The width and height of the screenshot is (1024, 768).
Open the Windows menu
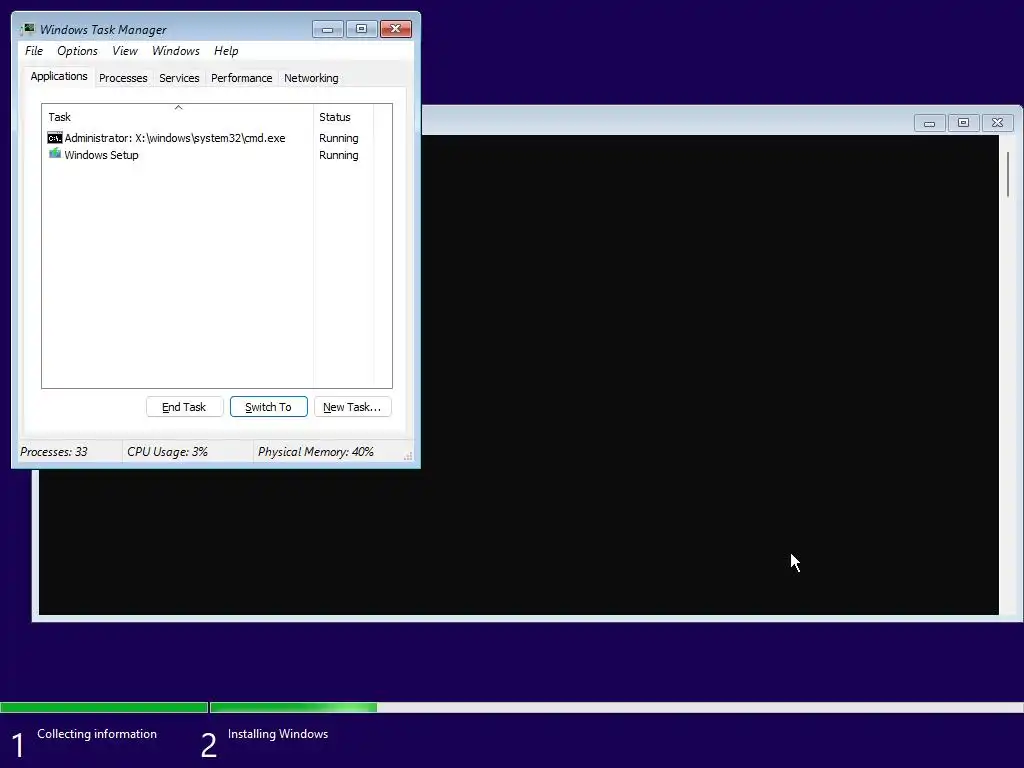(176, 51)
